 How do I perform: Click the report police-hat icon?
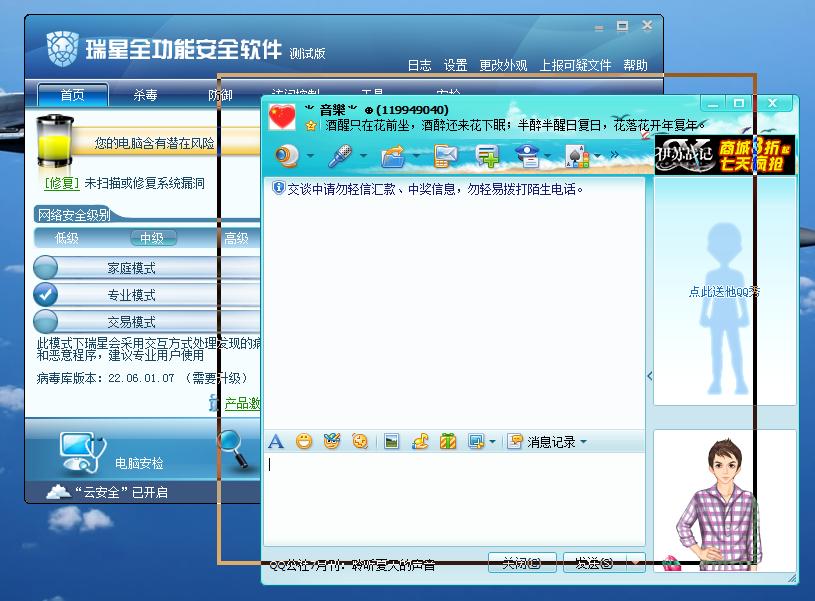[527, 155]
